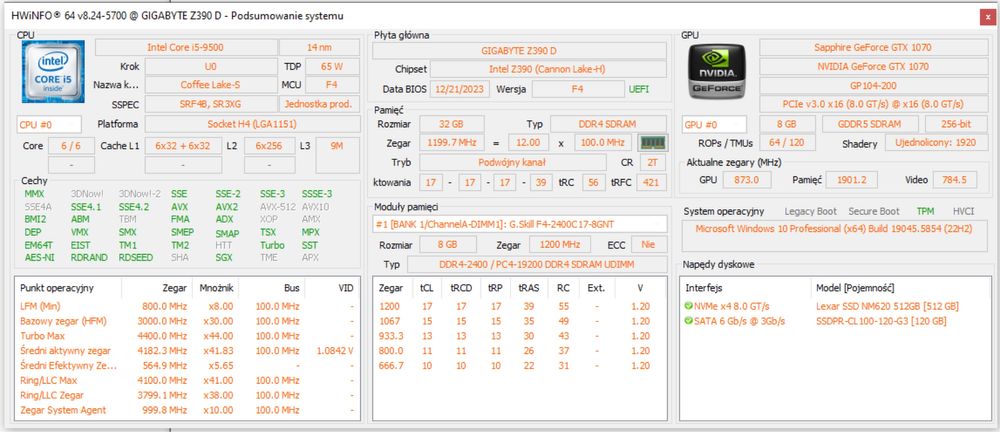Click the AVX2 feature label
This screenshot has height=432, width=1000.
pyautogui.click(x=226, y=207)
